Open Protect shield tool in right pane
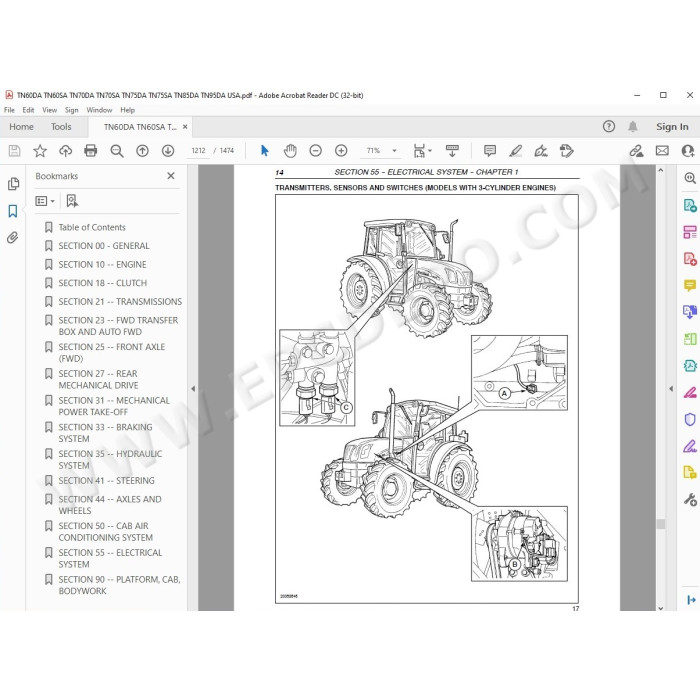This screenshot has width=700, height=700. point(690,419)
